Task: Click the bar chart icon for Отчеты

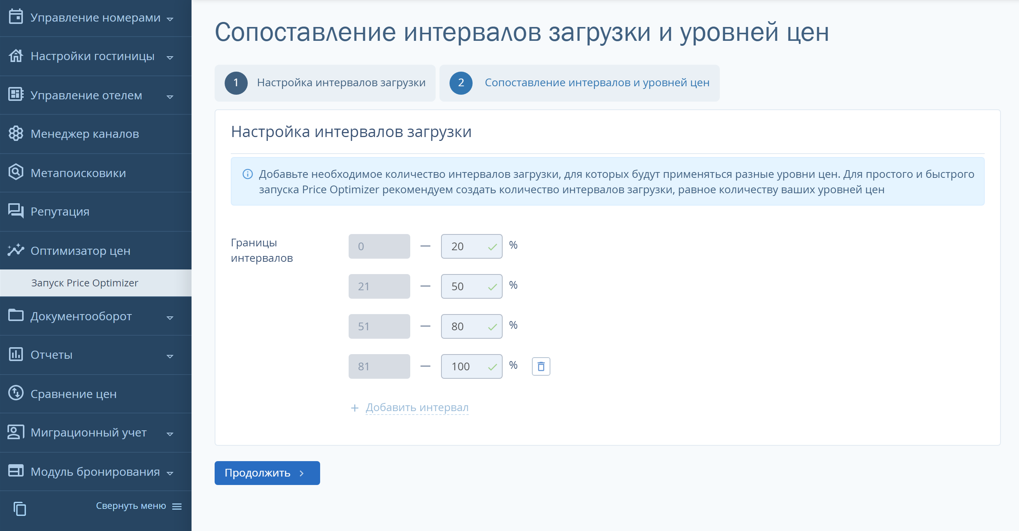Action: pyautogui.click(x=16, y=354)
